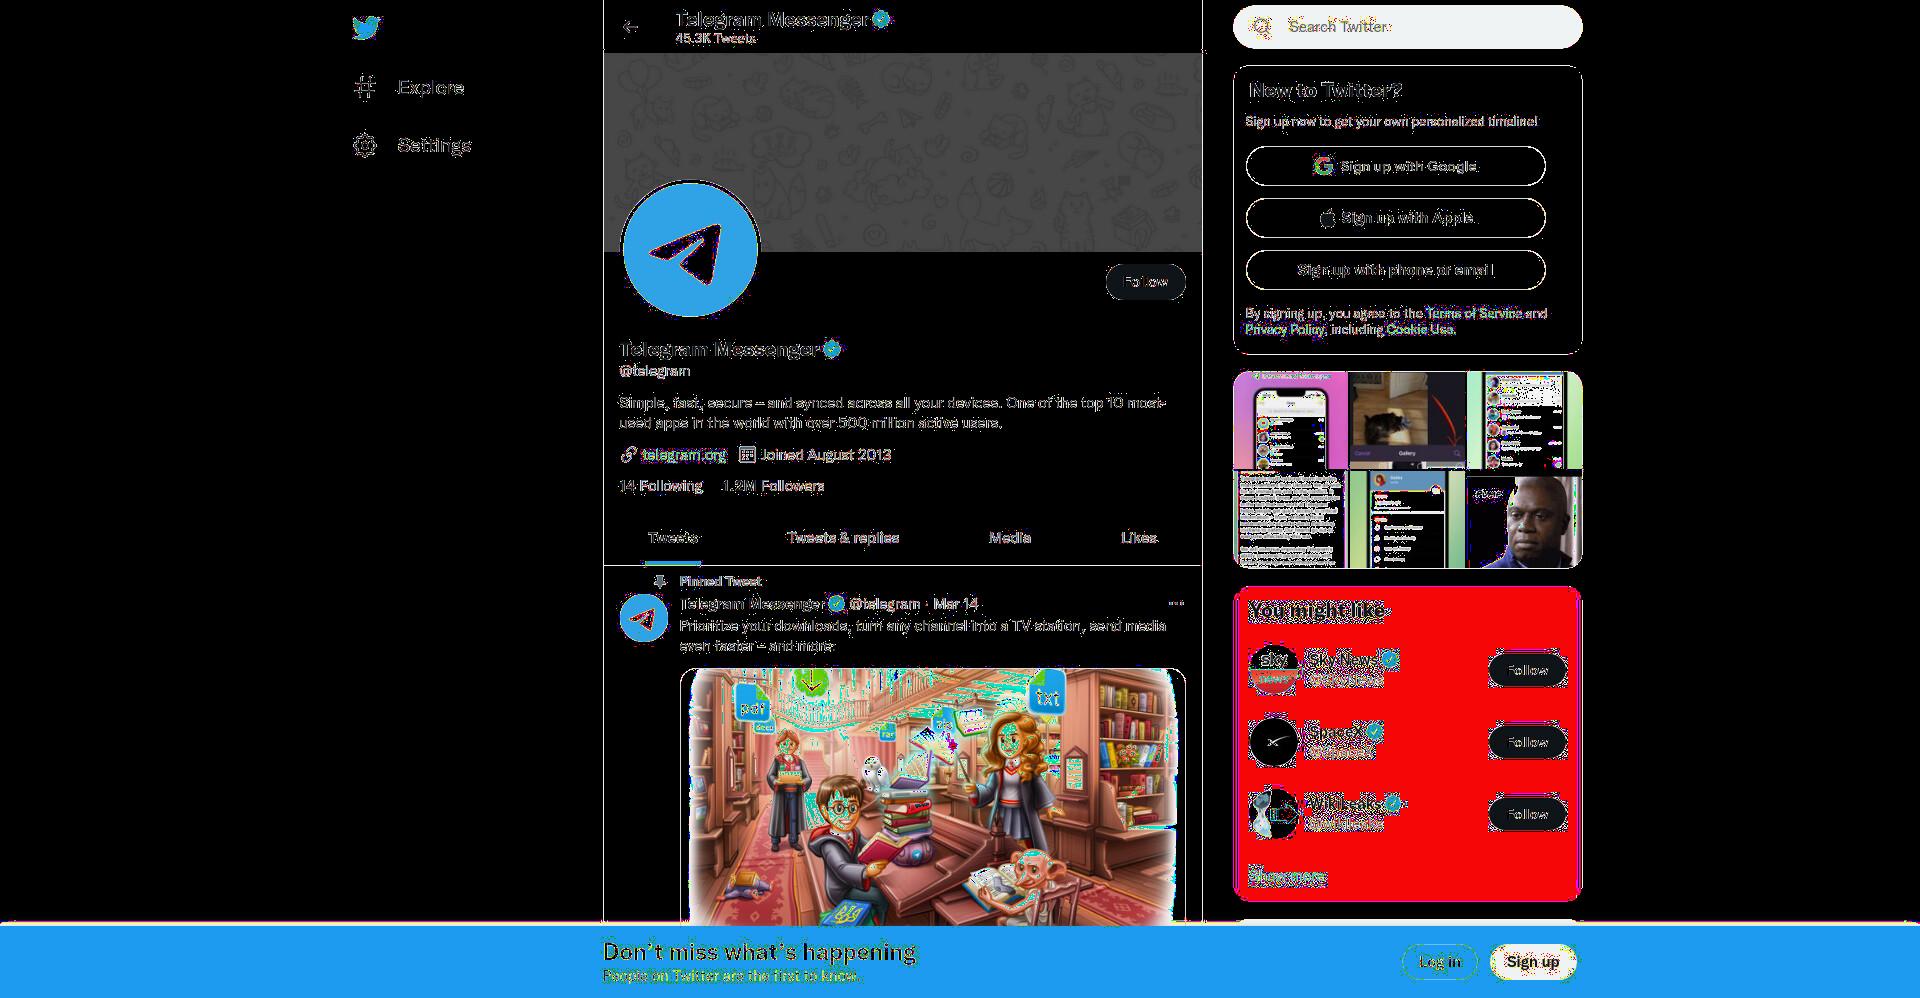Screen dimensions: 1920x998
Task: Click Show more in You might like
Action: 1287,877
